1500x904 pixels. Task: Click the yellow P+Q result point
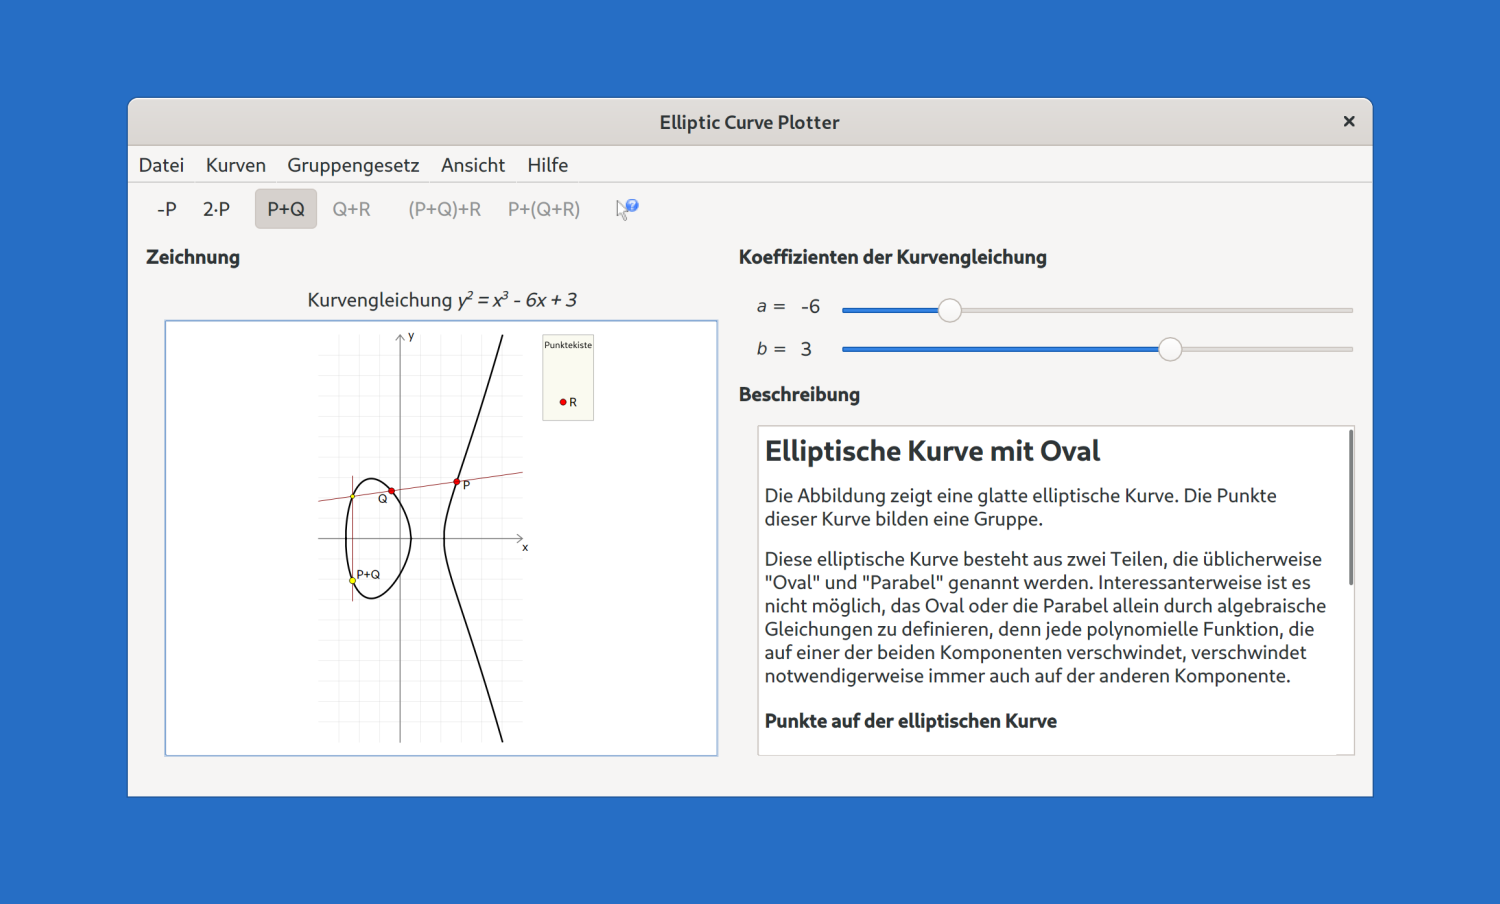352,581
